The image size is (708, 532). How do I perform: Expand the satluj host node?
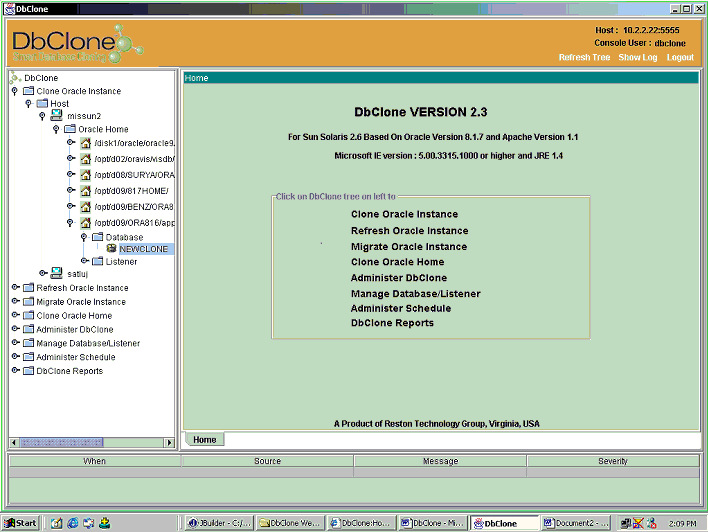click(x=43, y=273)
